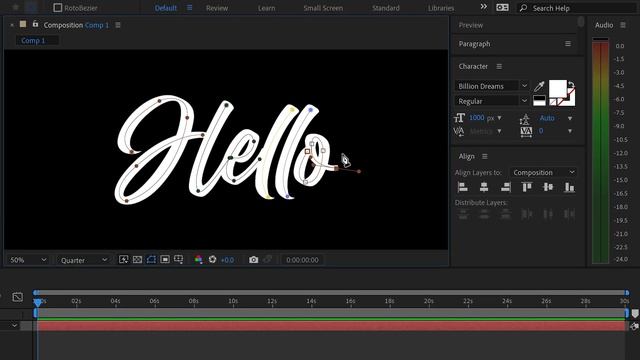
Task: Click the reset exposure icon
Action: [212, 259]
